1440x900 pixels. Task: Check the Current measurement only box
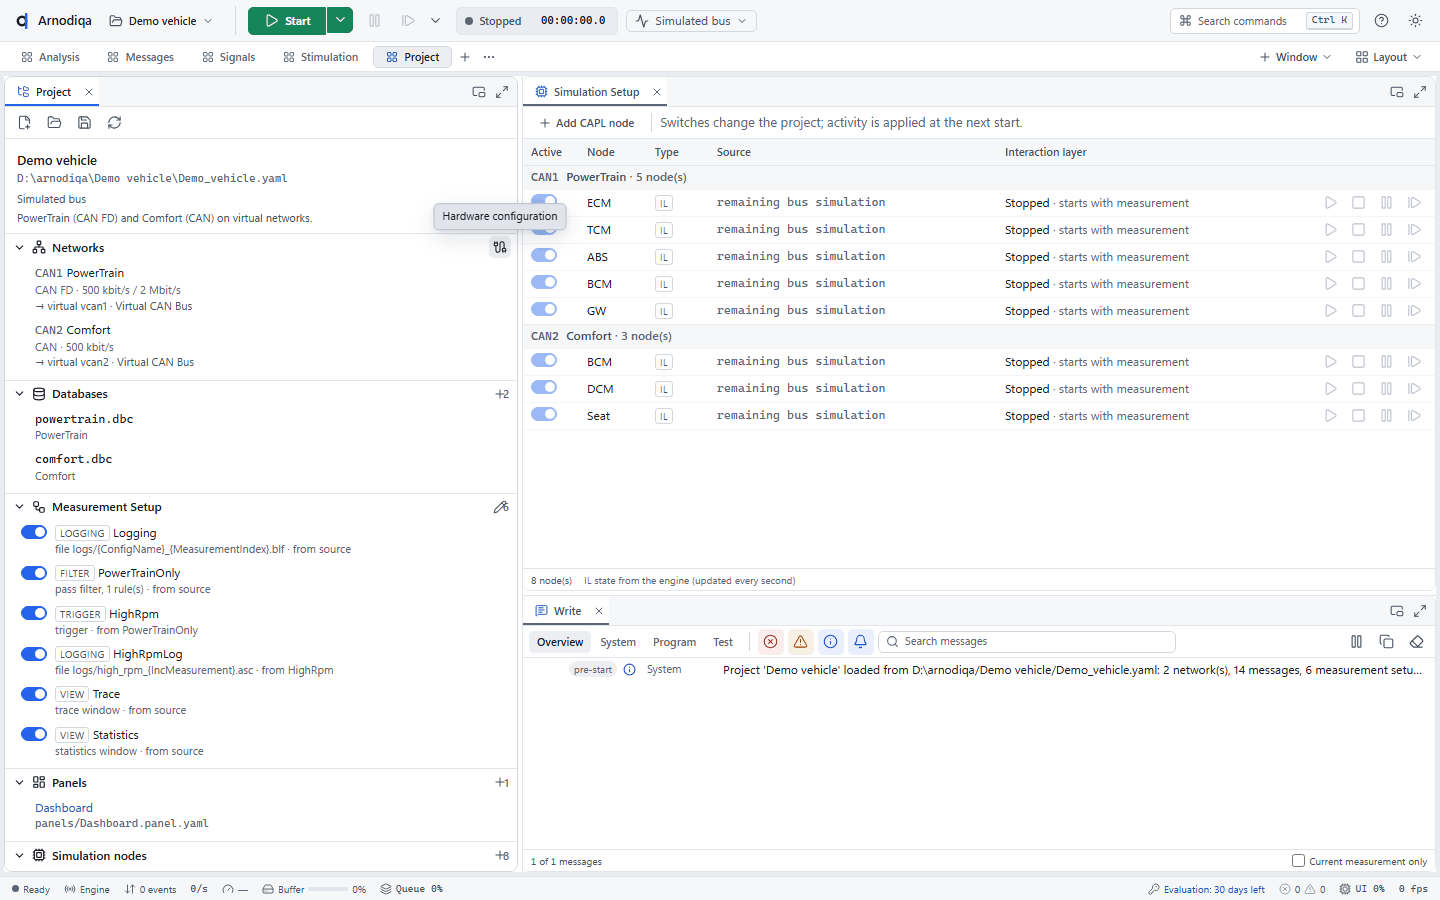coord(1298,861)
